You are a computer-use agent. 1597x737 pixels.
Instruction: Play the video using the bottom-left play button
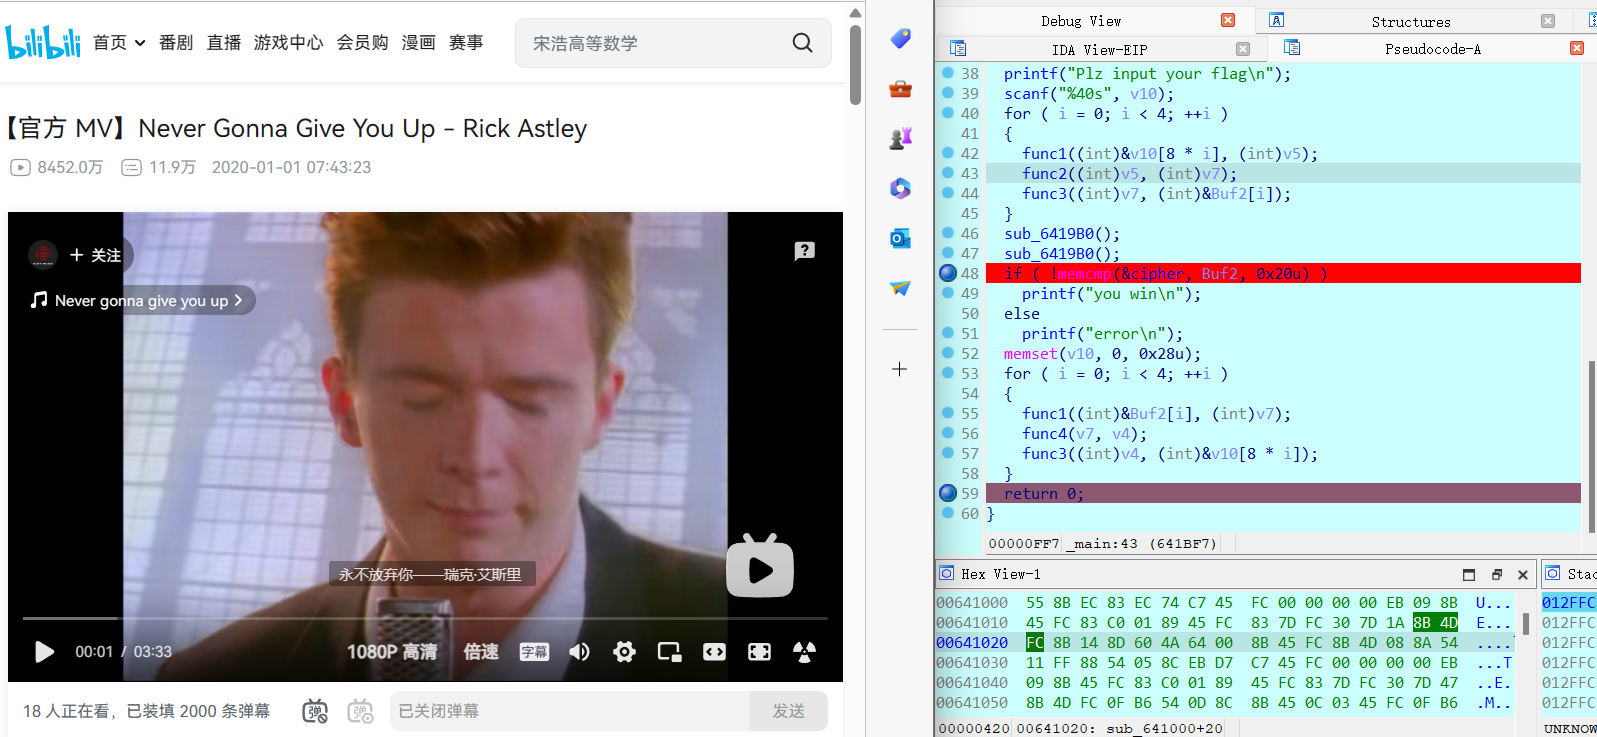coord(44,652)
